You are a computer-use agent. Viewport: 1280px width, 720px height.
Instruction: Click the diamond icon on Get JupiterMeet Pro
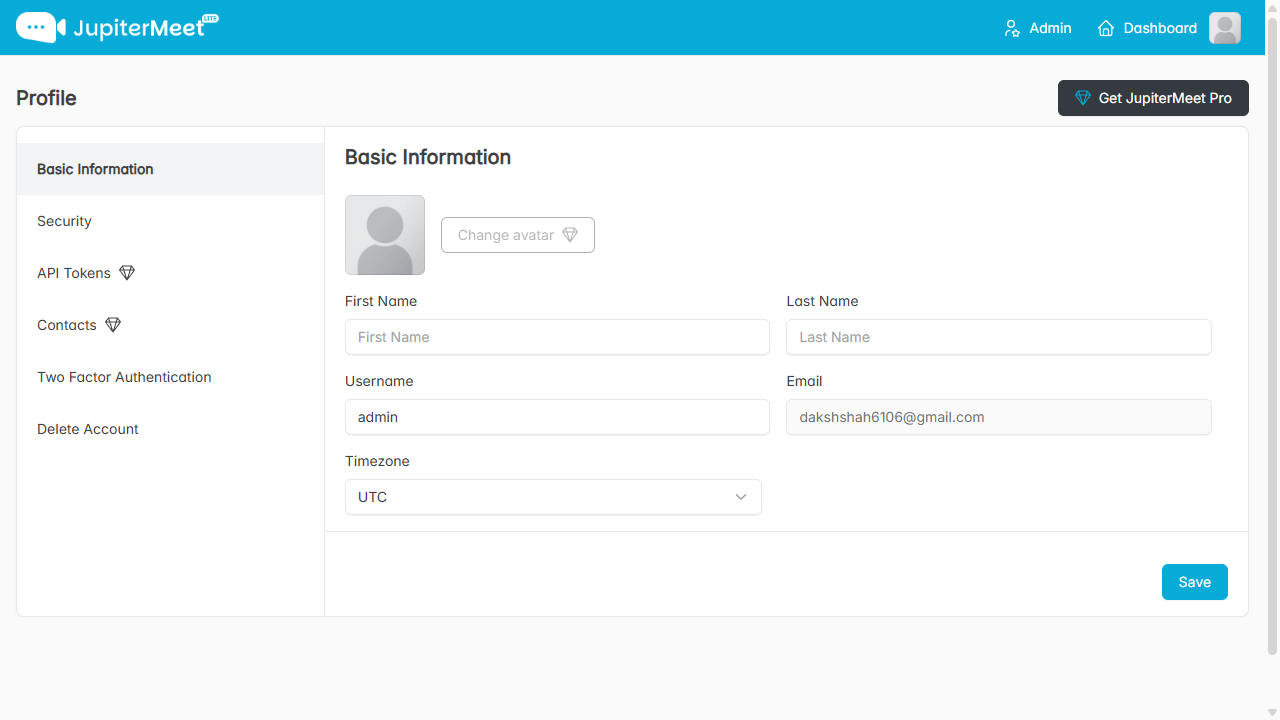tap(1082, 98)
